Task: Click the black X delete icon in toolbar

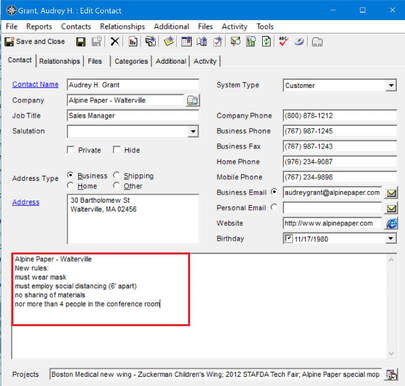Action: coord(115,42)
